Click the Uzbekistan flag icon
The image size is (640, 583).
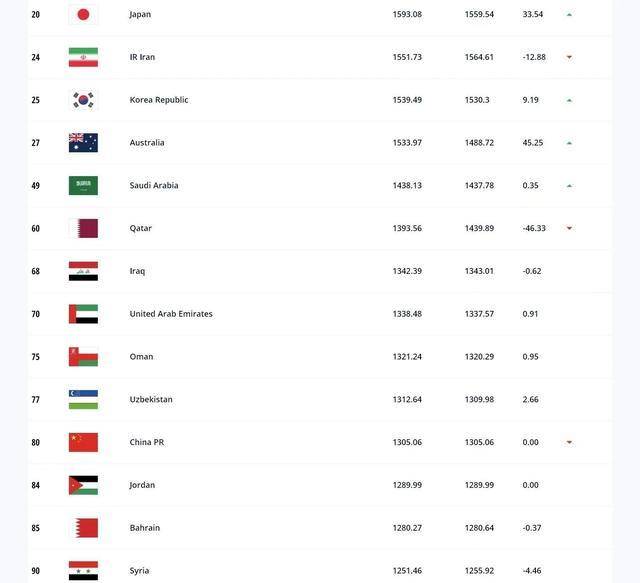coord(83,400)
